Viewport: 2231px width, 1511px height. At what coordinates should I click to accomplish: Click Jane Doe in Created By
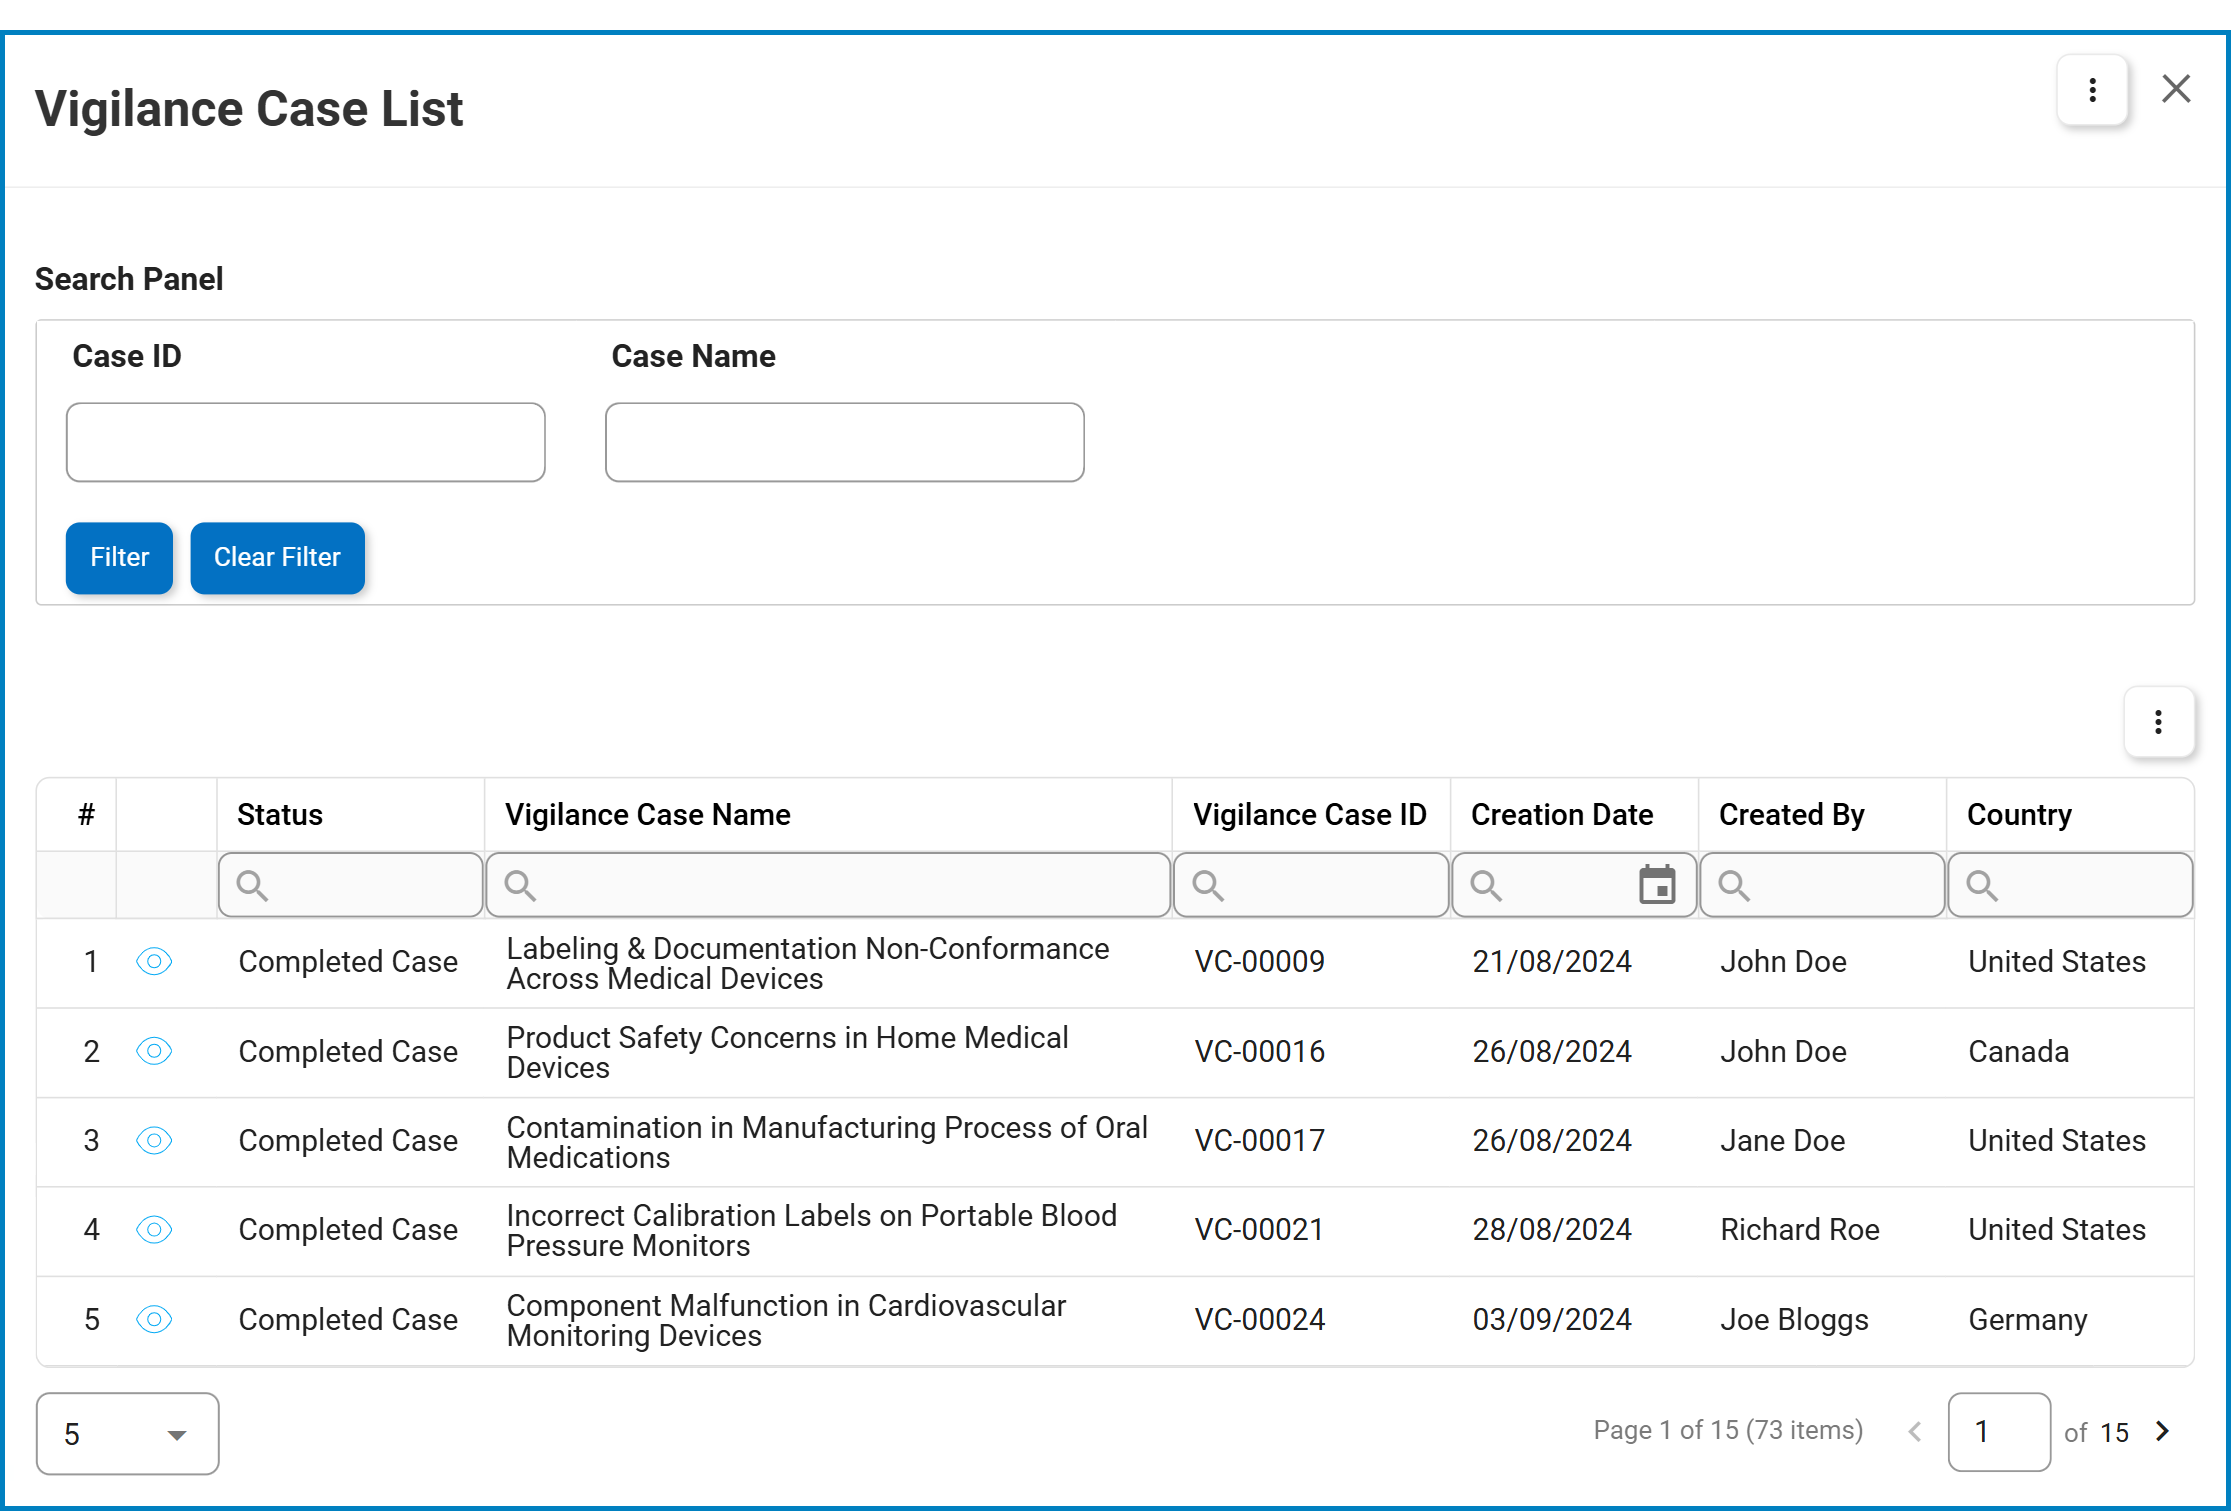click(1783, 1141)
